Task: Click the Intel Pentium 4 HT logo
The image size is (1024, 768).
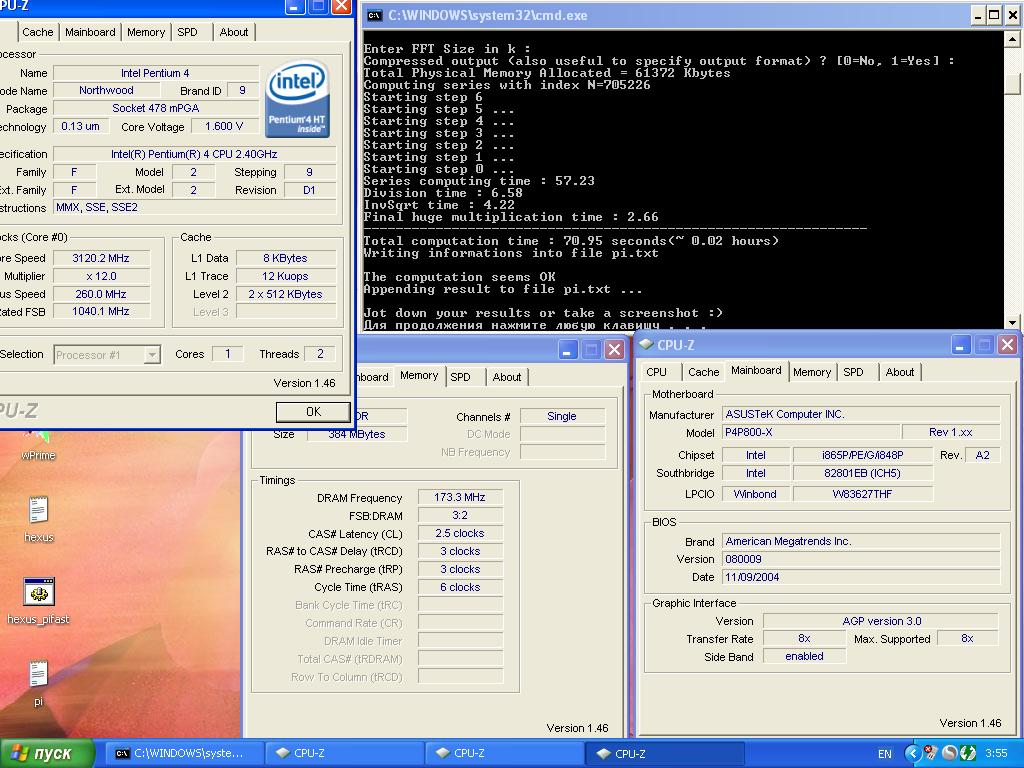Action: point(298,99)
